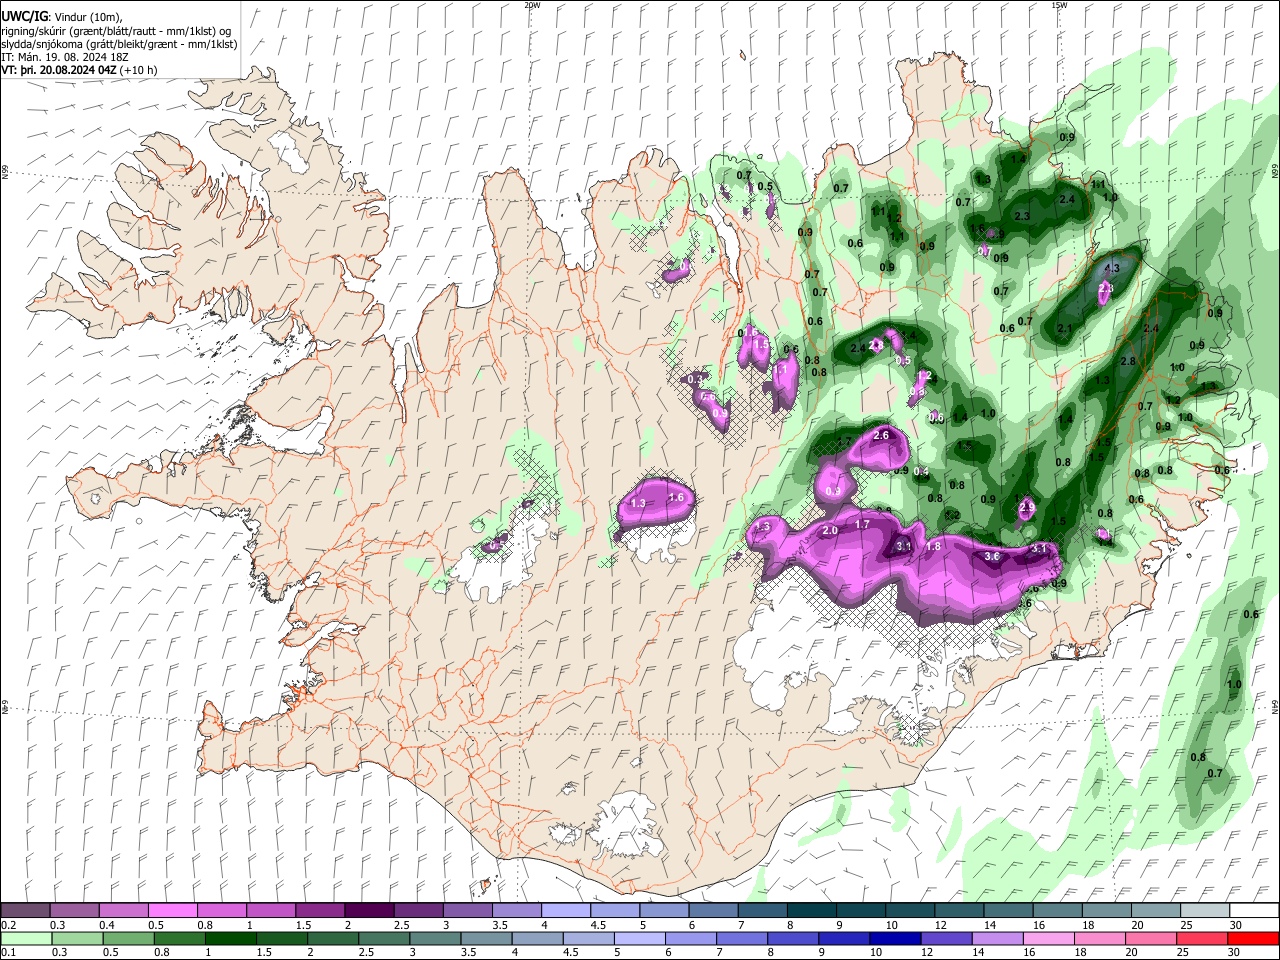Screen dimensions: 1280x960
Task: Choose the hot pink swatch between 20 and 25
Action: tap(1150, 938)
